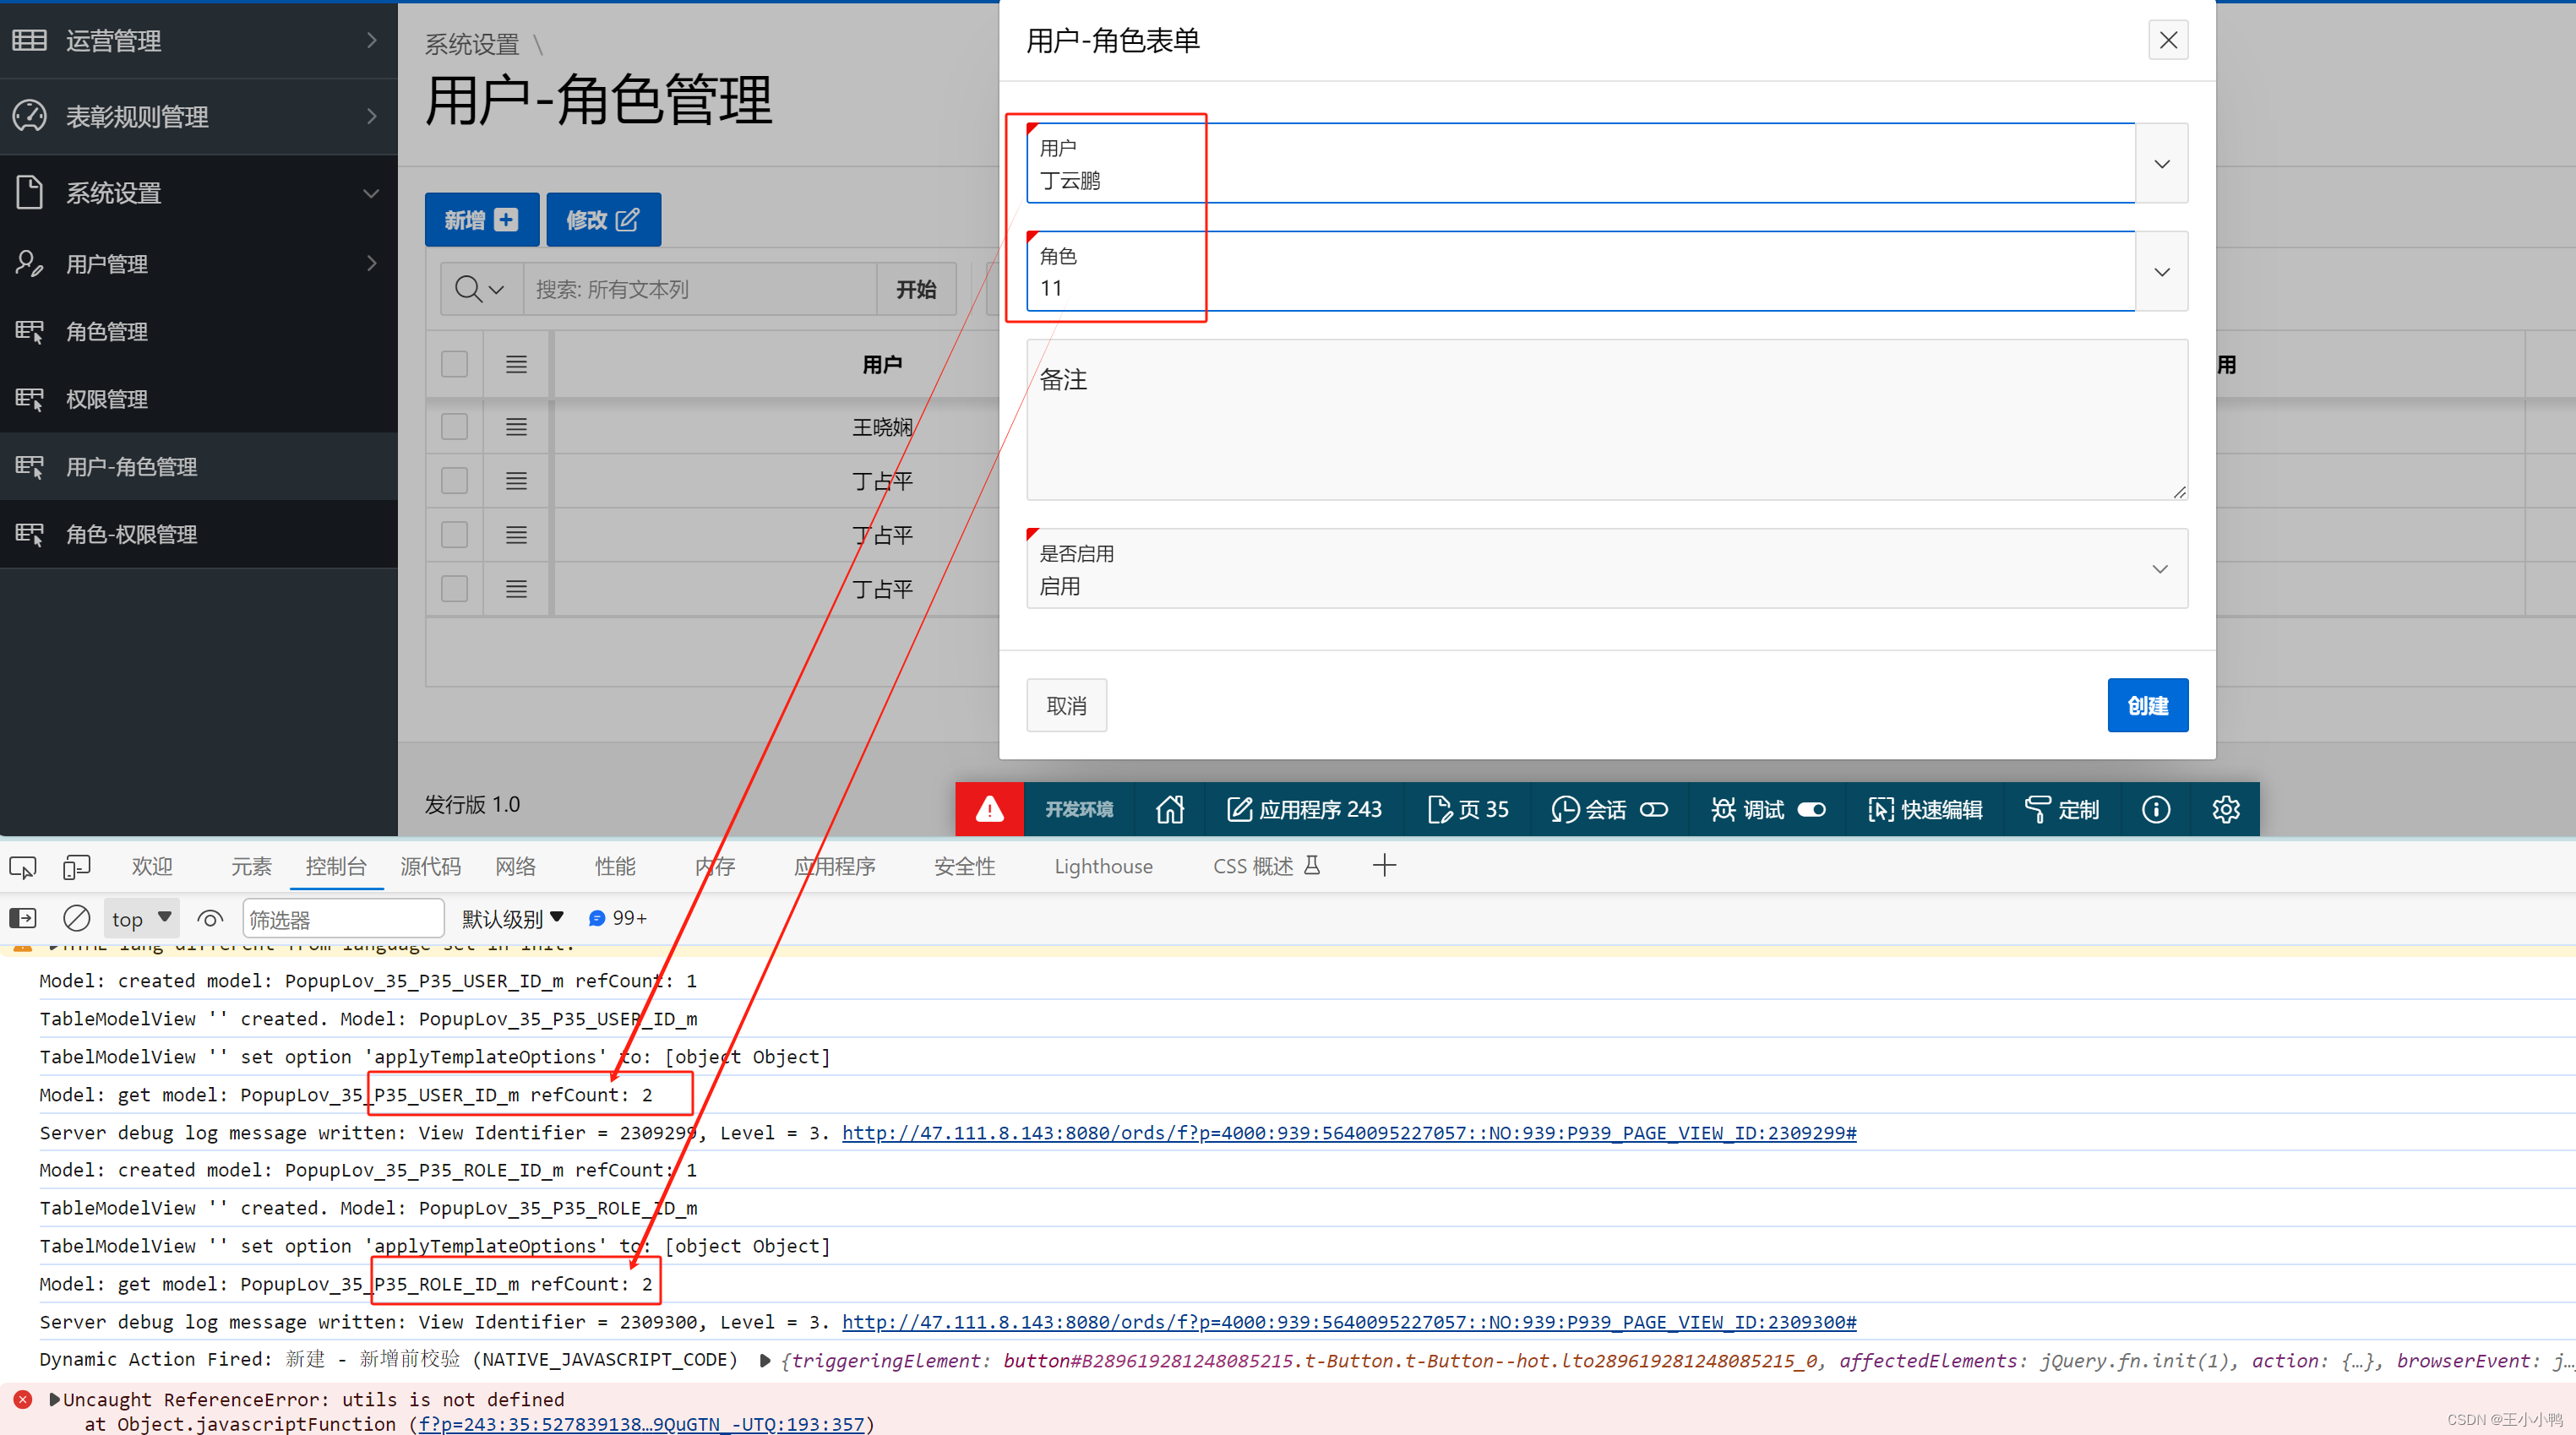Image resolution: width=2576 pixels, height=1435 pixels.
Task: Click the red error icon in console
Action: pos(23,1399)
